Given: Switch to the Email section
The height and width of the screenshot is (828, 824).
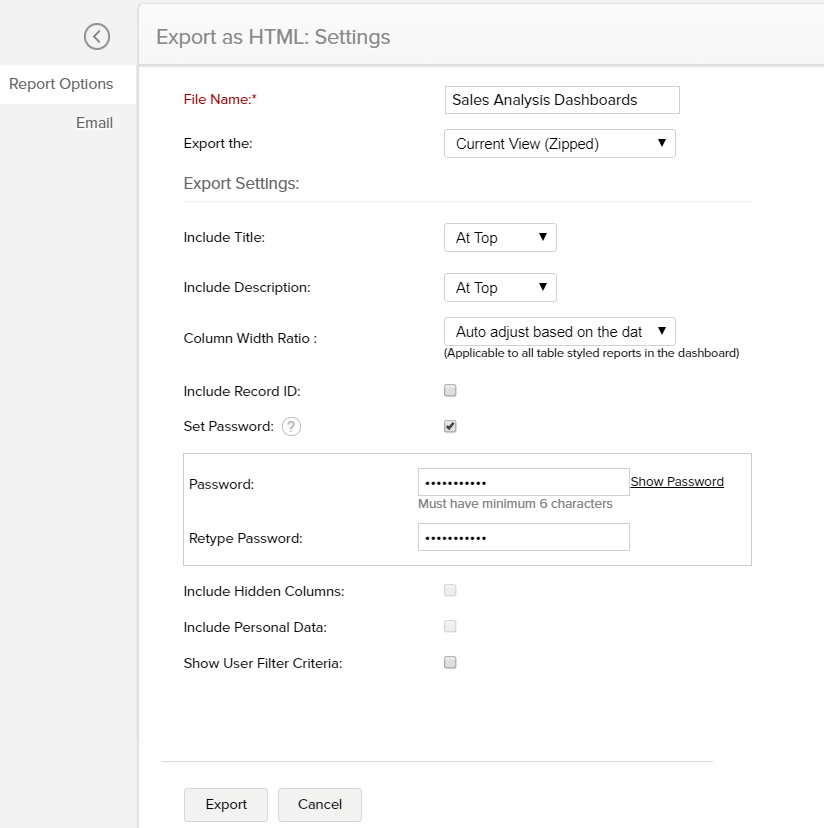Looking at the screenshot, I should tap(94, 122).
